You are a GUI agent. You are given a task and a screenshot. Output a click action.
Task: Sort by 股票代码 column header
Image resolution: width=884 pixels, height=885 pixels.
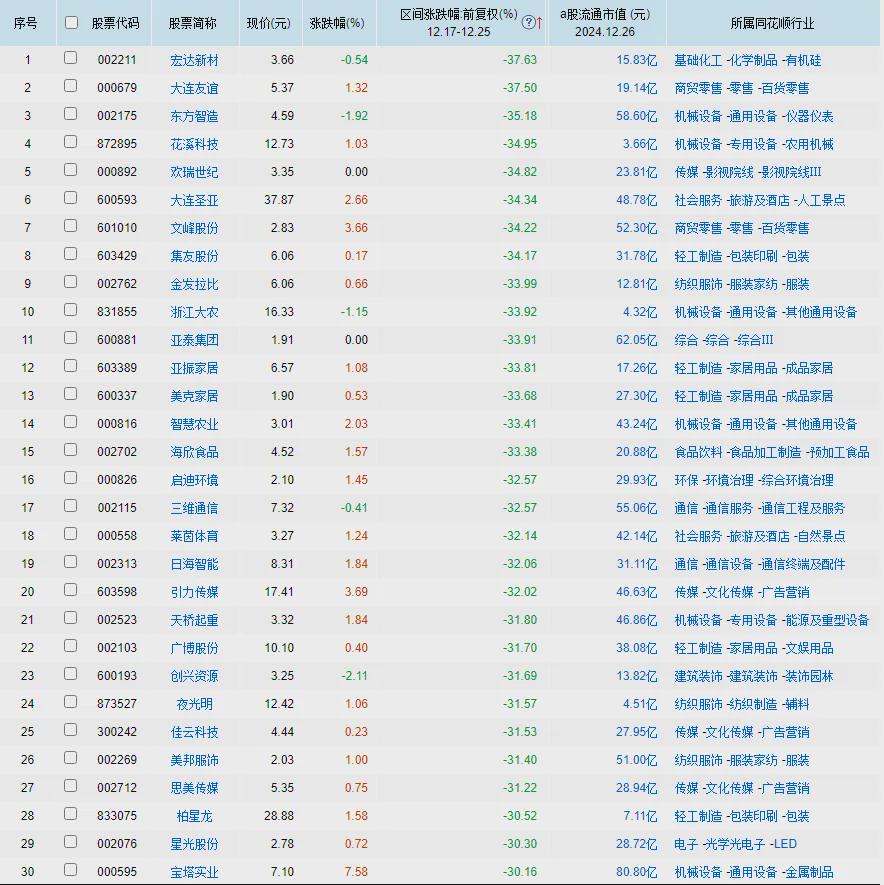115,23
